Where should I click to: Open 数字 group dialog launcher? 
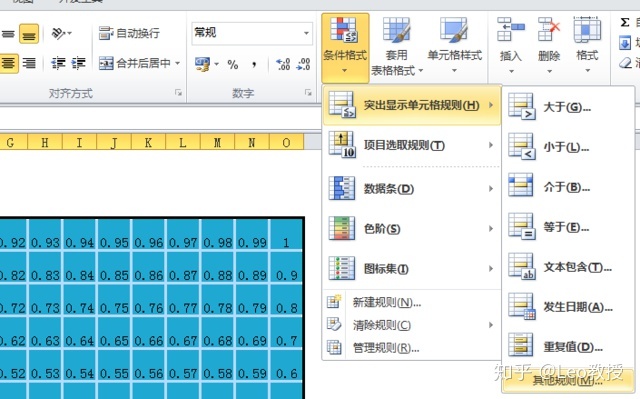tap(308, 93)
